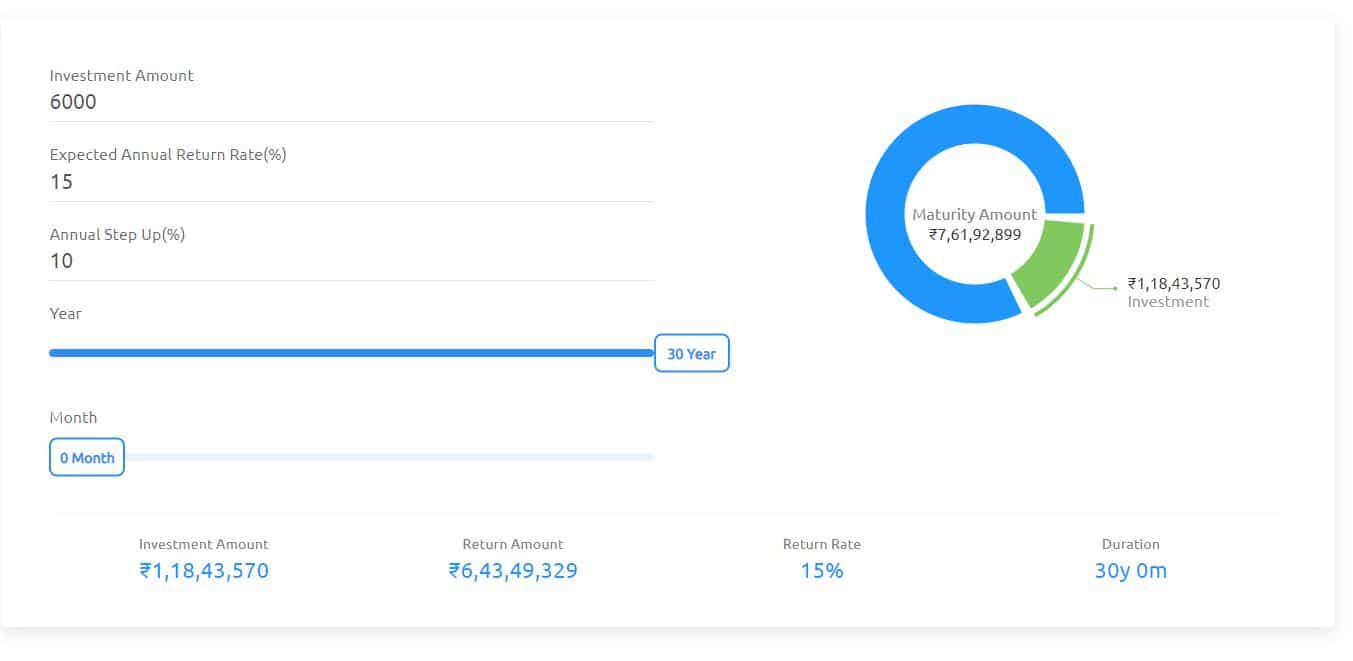Click the Return Amount summary heading

[513, 545]
